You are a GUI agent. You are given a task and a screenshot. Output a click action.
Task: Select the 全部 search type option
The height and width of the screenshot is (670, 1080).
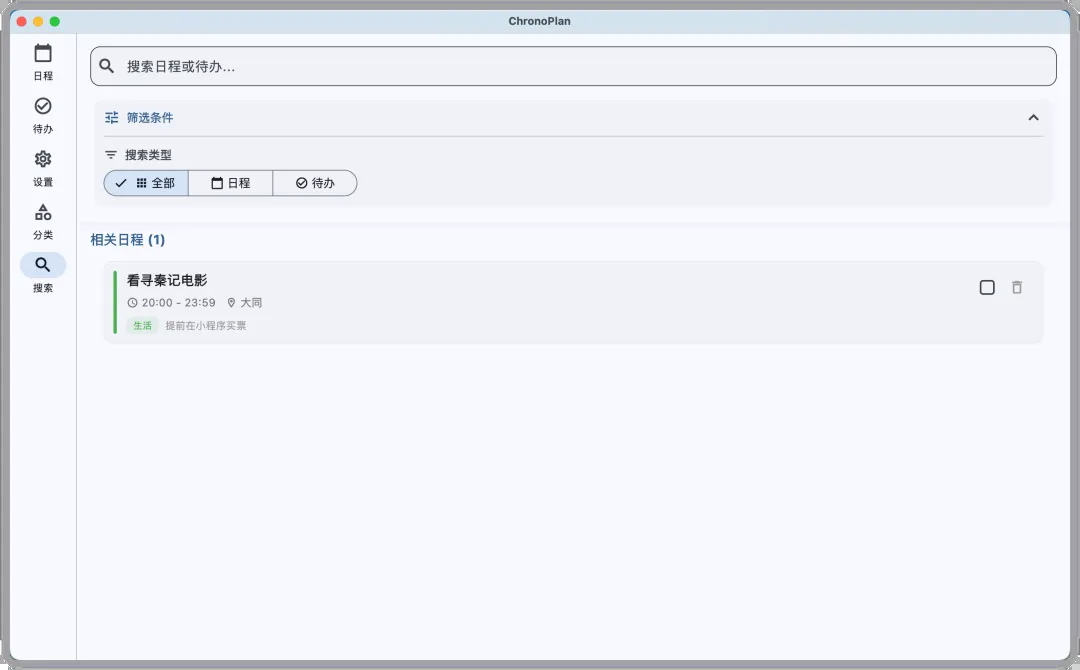pos(146,183)
